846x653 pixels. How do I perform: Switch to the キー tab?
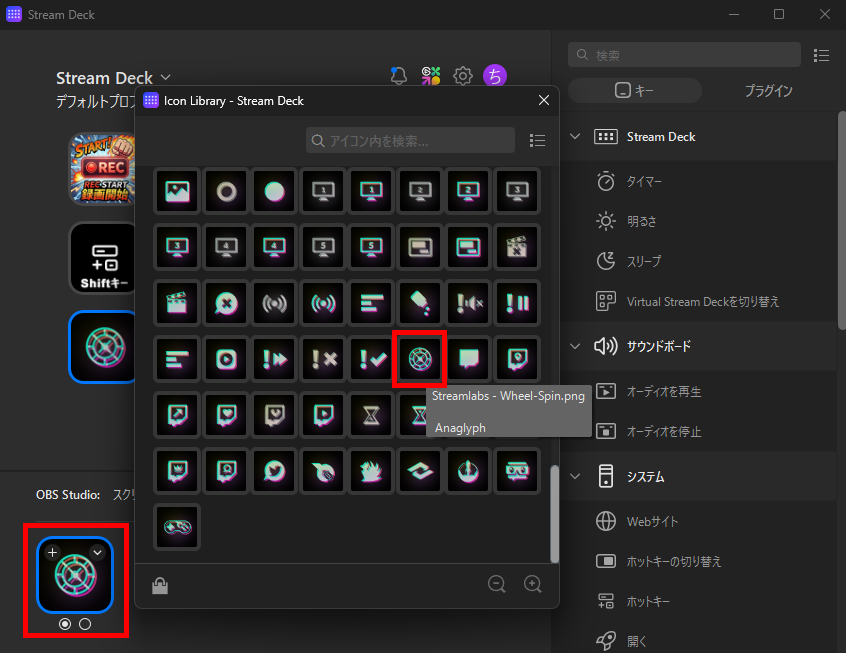[634, 90]
